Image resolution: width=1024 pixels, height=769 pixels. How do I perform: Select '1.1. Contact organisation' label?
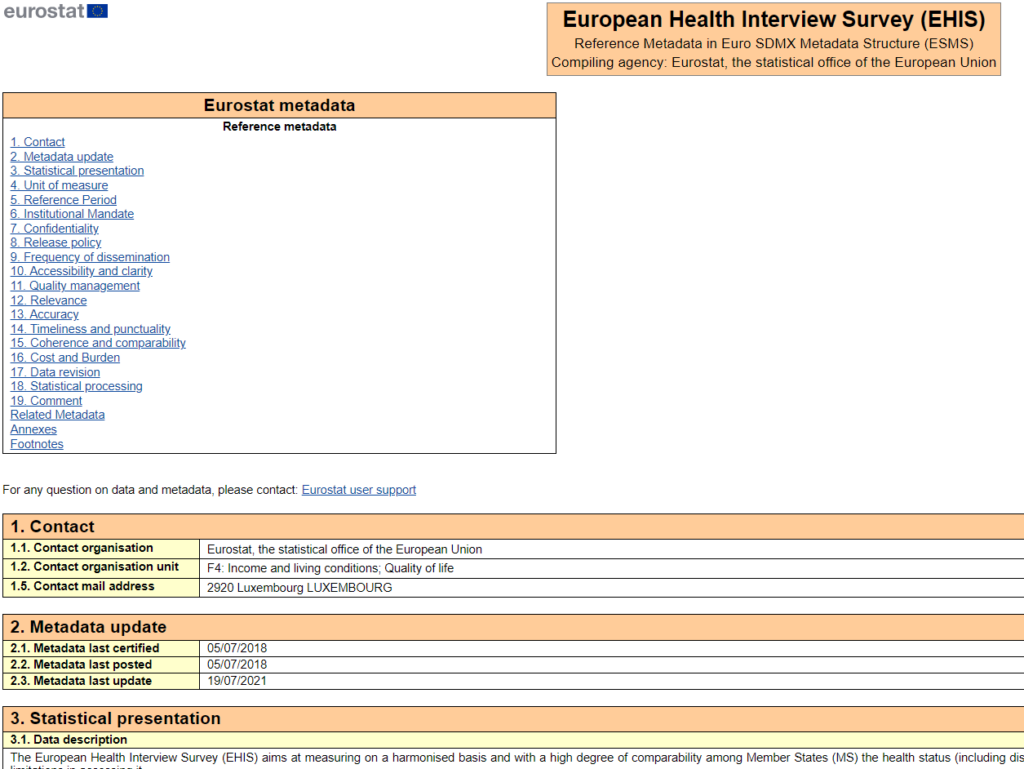(x=82, y=548)
